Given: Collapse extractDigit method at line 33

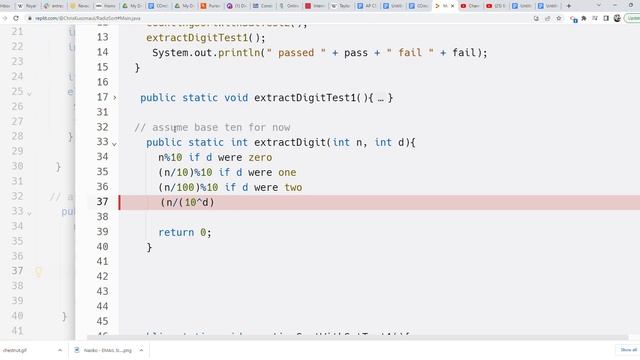Looking at the screenshot, I should click(115, 144).
